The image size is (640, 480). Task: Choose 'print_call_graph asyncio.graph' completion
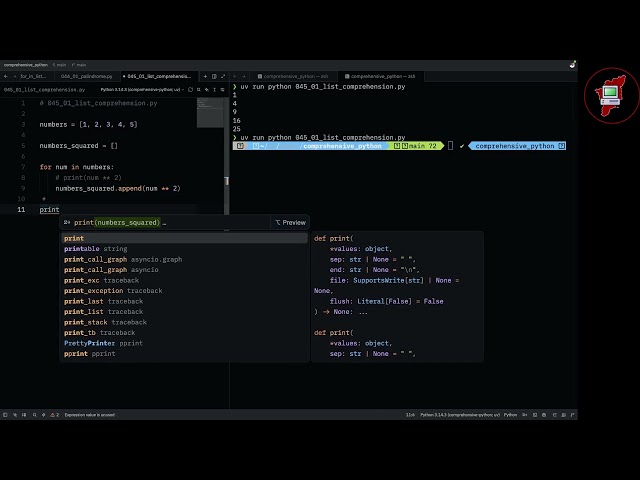184,259
